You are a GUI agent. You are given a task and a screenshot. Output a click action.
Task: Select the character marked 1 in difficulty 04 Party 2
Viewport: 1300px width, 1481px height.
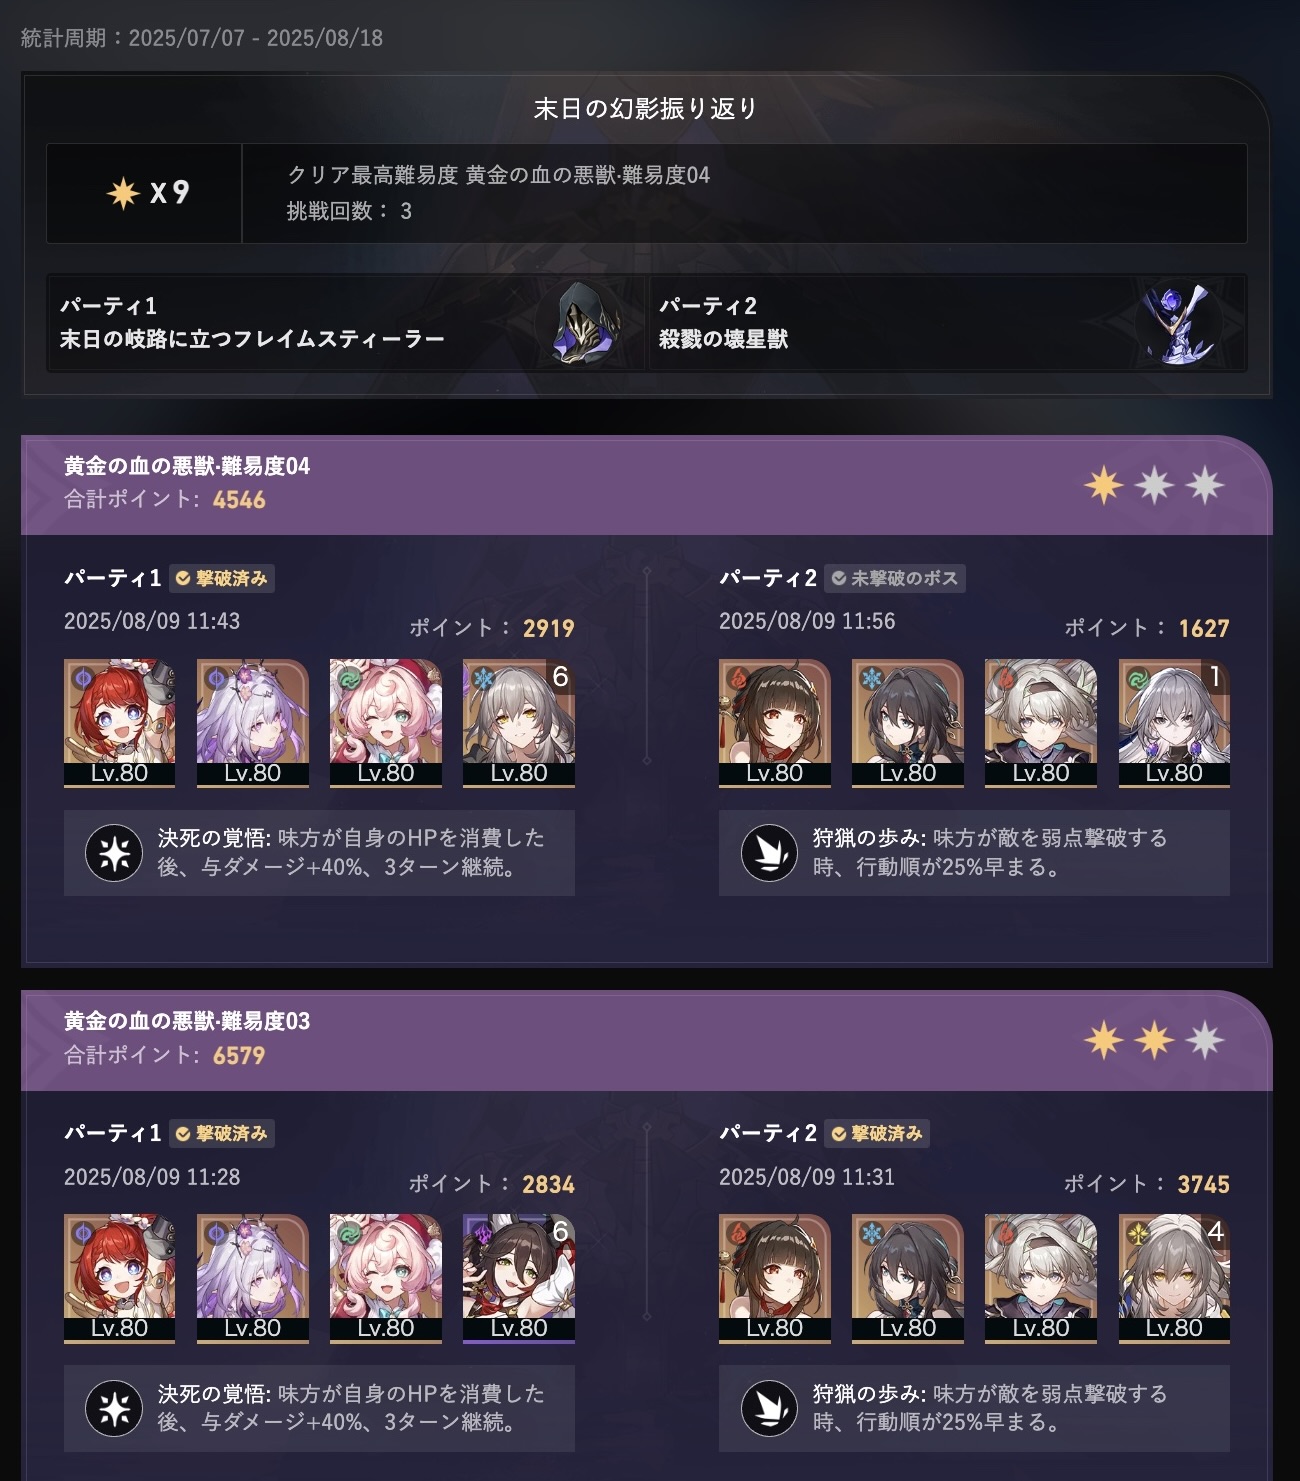point(1174,723)
